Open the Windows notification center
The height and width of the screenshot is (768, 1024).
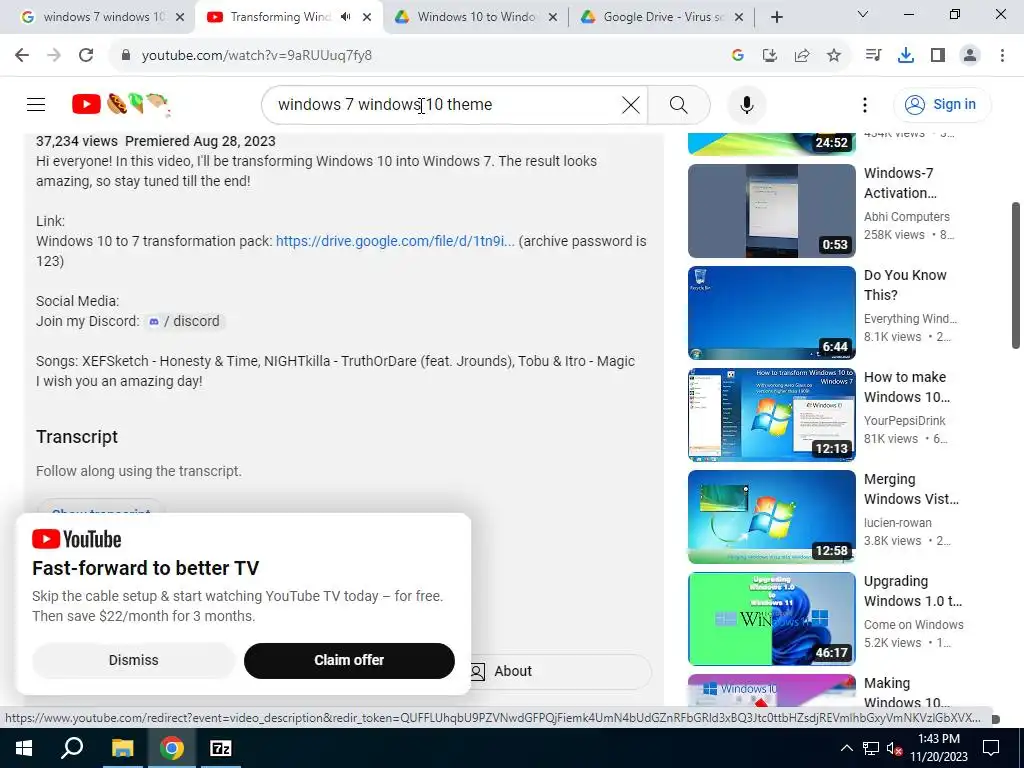pos(991,748)
